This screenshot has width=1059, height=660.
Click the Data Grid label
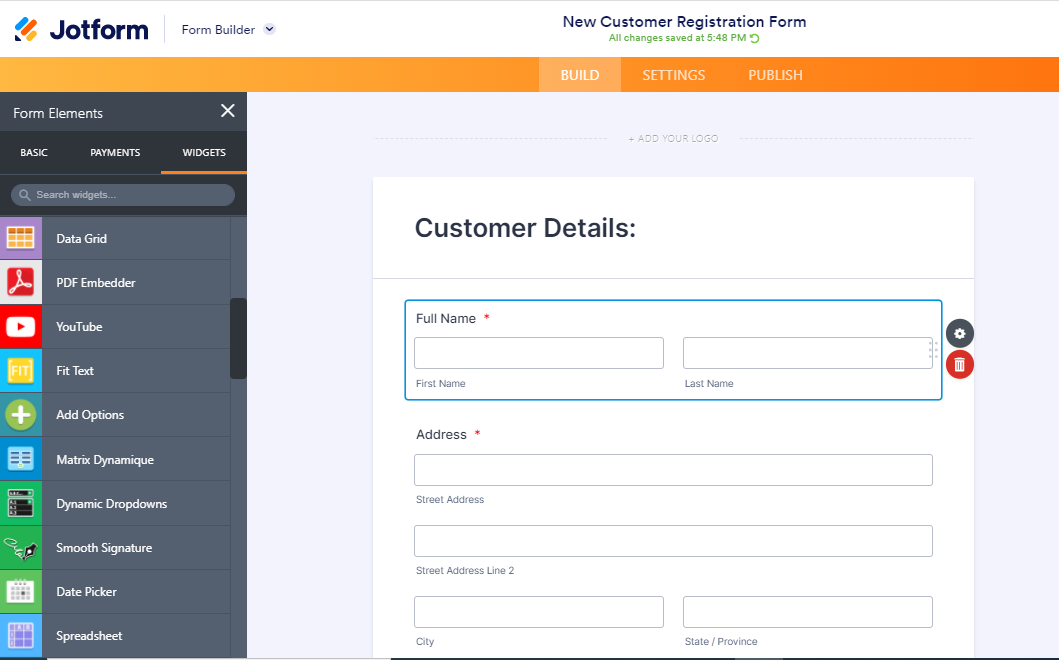point(82,238)
